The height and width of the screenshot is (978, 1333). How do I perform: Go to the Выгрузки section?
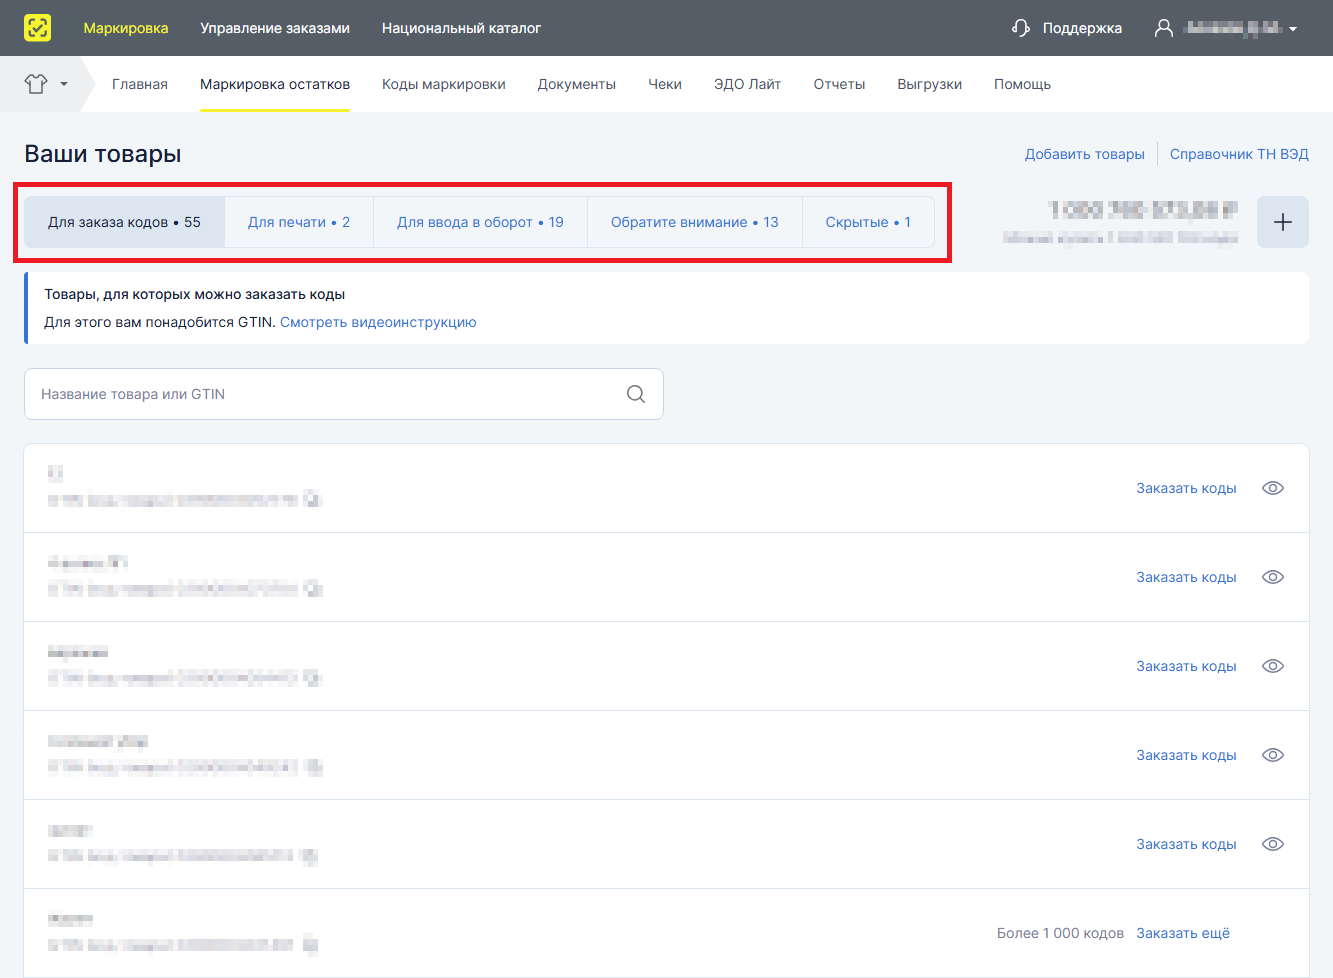point(930,84)
